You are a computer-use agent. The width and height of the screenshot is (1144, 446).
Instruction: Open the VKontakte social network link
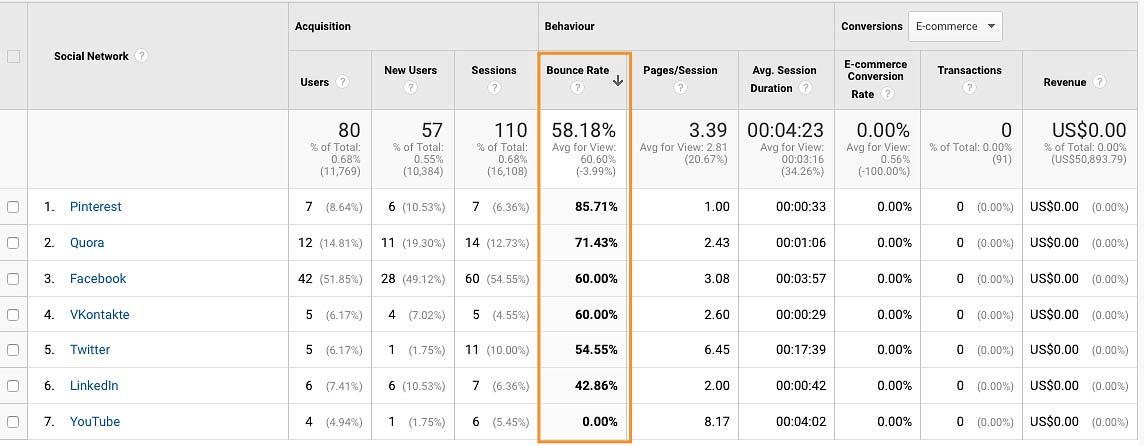(x=99, y=315)
